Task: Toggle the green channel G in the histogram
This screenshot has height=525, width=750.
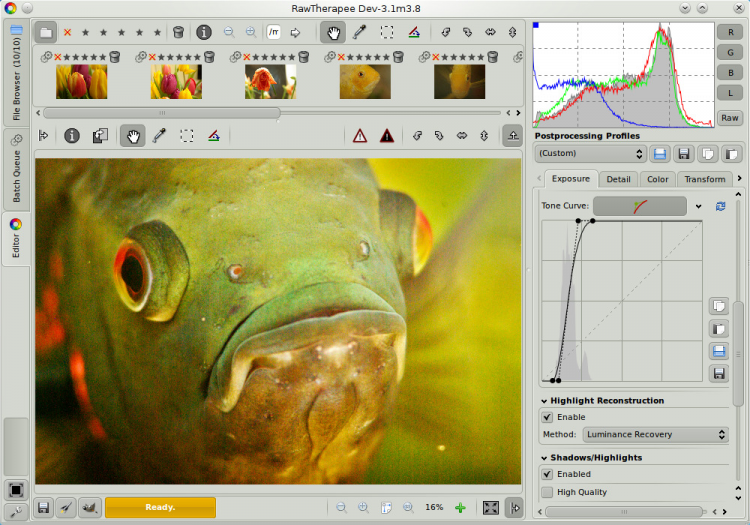Action: (x=730, y=53)
